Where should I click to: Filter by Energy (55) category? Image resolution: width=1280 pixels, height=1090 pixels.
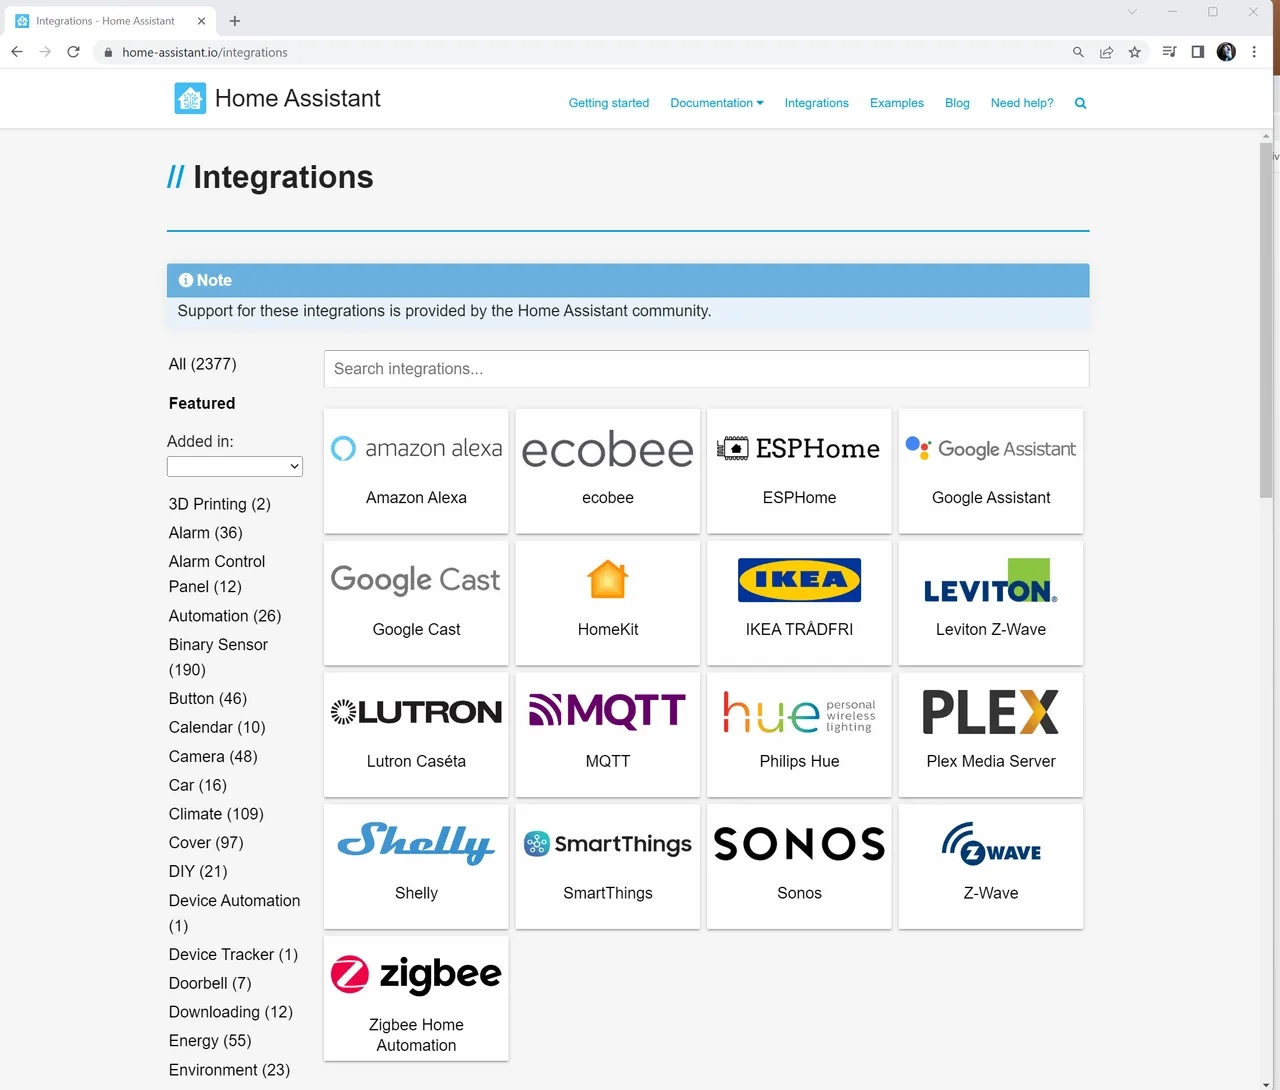point(210,1041)
